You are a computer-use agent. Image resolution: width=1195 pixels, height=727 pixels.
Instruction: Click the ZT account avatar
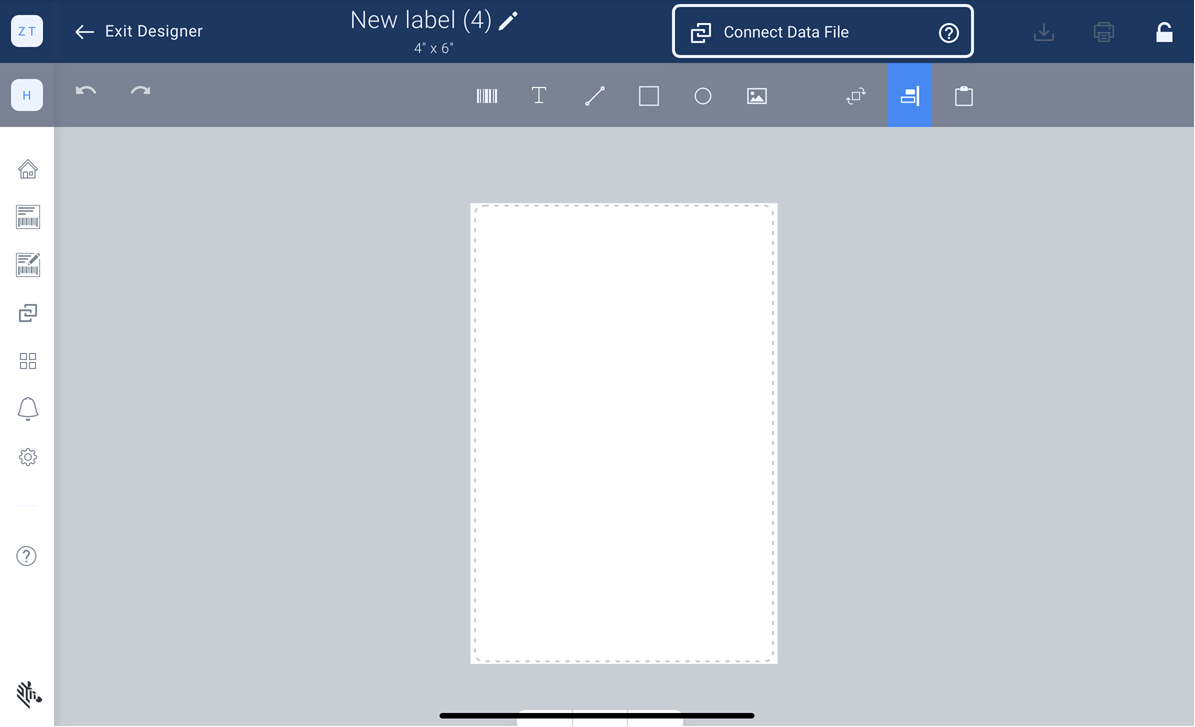click(26, 30)
